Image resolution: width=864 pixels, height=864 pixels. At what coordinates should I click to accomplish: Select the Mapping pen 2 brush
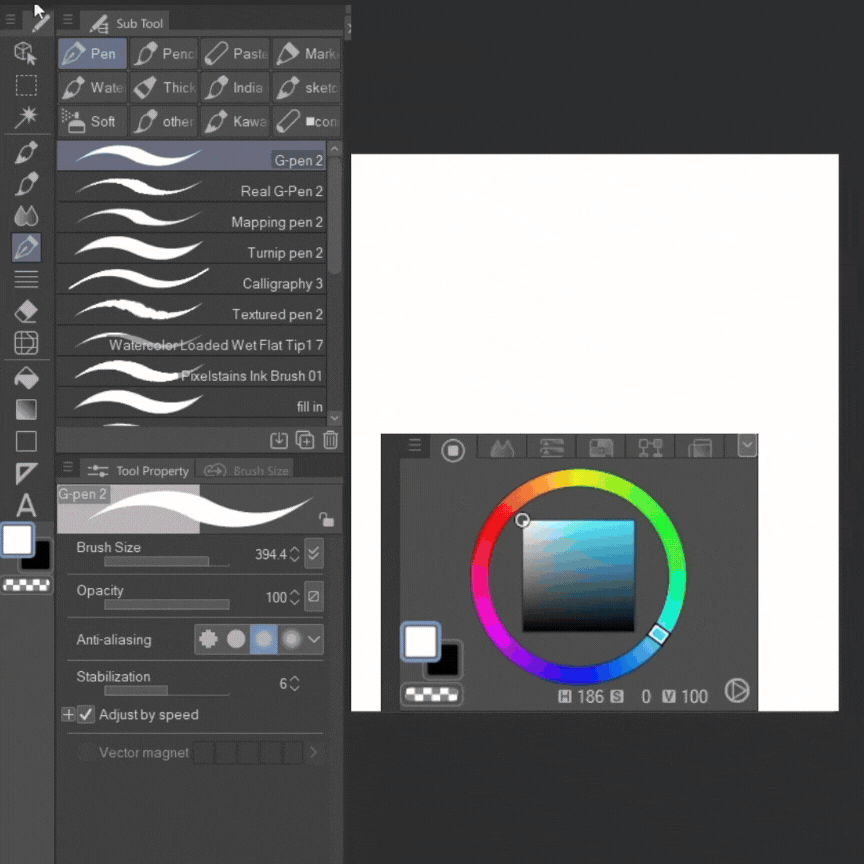(x=192, y=218)
